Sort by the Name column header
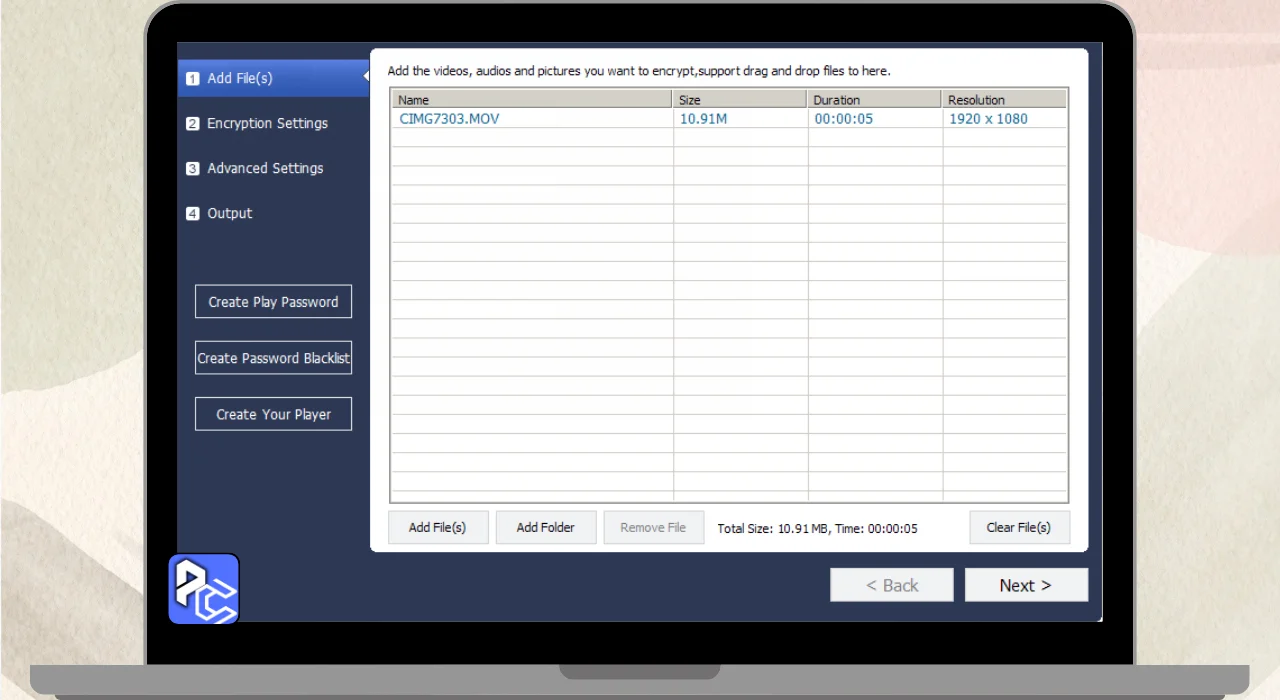This screenshot has width=1280, height=700. coord(532,99)
